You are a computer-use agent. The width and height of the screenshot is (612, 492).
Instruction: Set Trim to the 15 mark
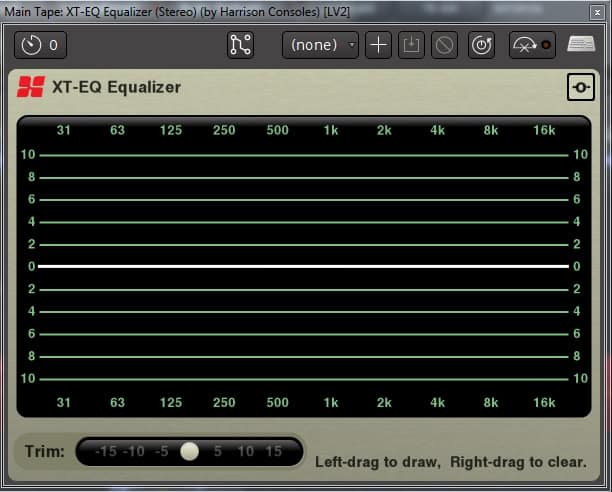273,451
